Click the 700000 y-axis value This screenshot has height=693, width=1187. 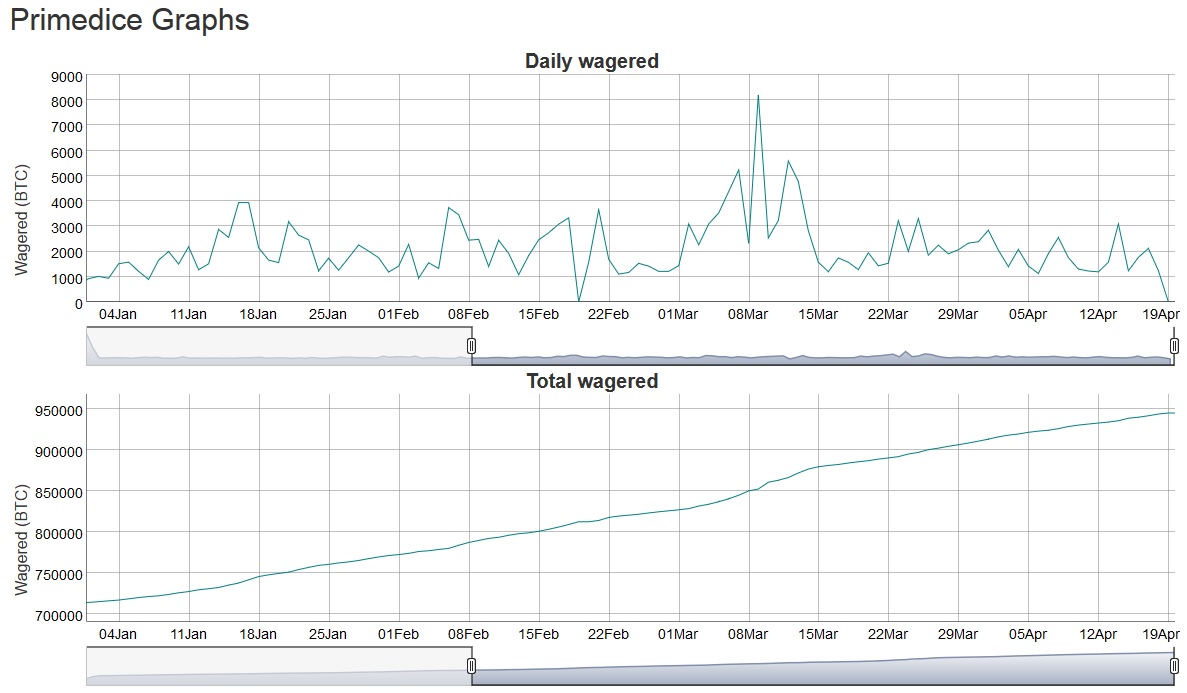59,616
